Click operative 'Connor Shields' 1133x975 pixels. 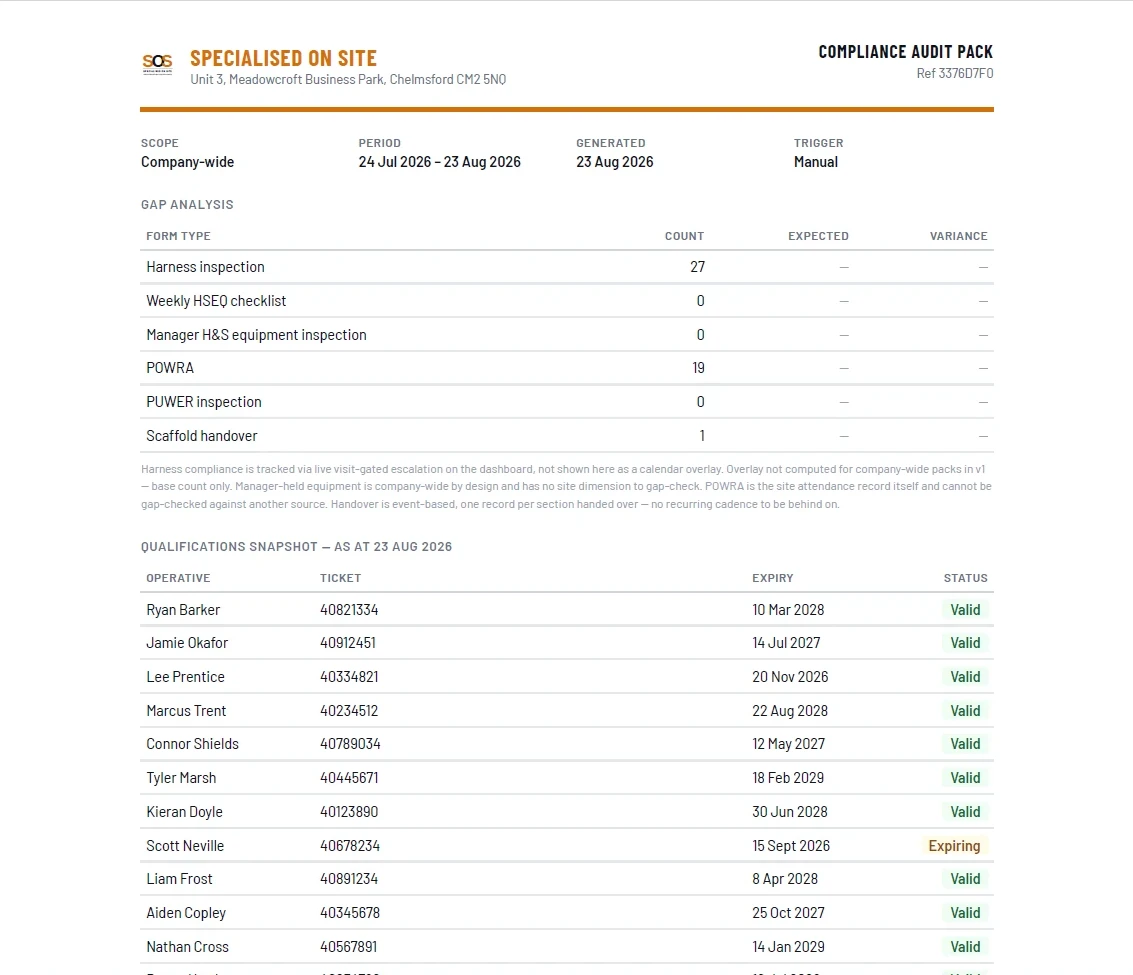192,744
